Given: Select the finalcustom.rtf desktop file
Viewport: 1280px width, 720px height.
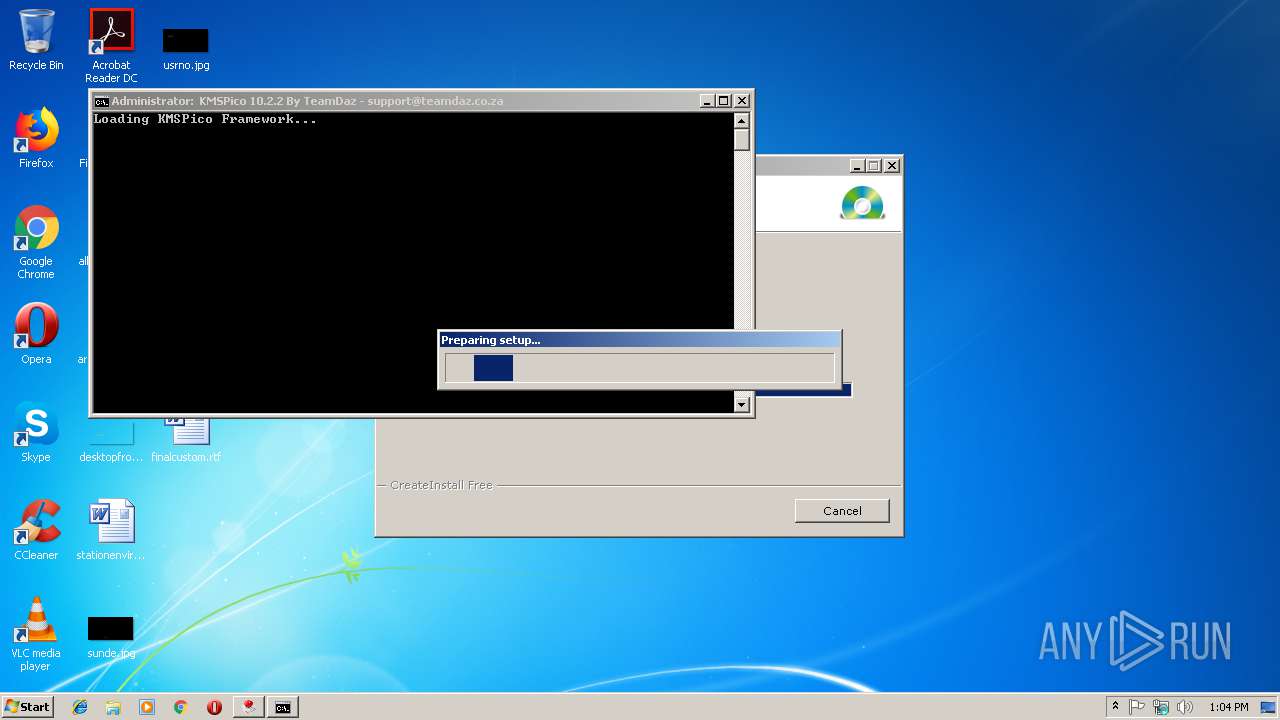Looking at the screenshot, I should (x=186, y=441).
